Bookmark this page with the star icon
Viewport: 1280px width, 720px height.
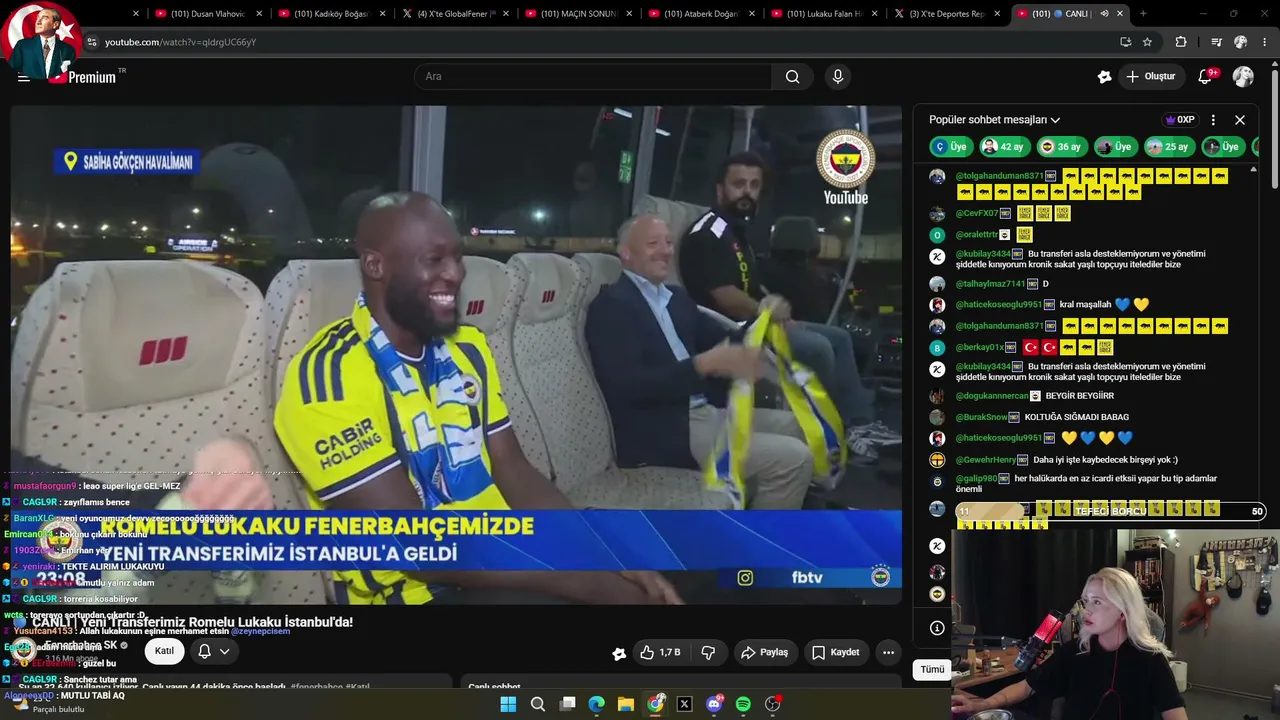(x=1147, y=42)
